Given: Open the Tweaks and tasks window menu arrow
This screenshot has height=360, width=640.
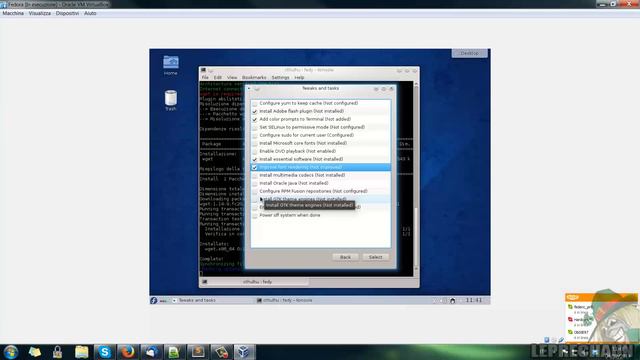Looking at the screenshot, I should [x=249, y=89].
